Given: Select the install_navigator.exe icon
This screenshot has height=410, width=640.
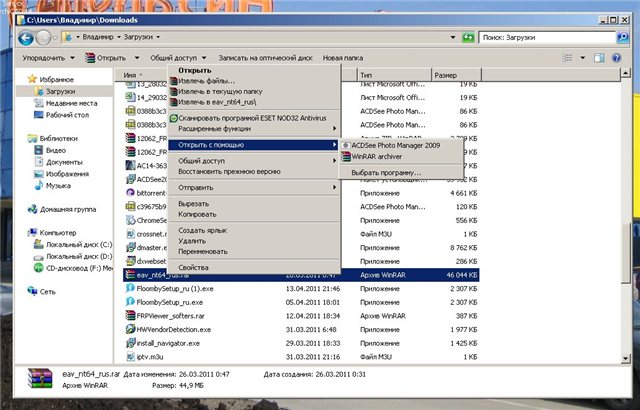Looking at the screenshot, I should pos(130,343).
